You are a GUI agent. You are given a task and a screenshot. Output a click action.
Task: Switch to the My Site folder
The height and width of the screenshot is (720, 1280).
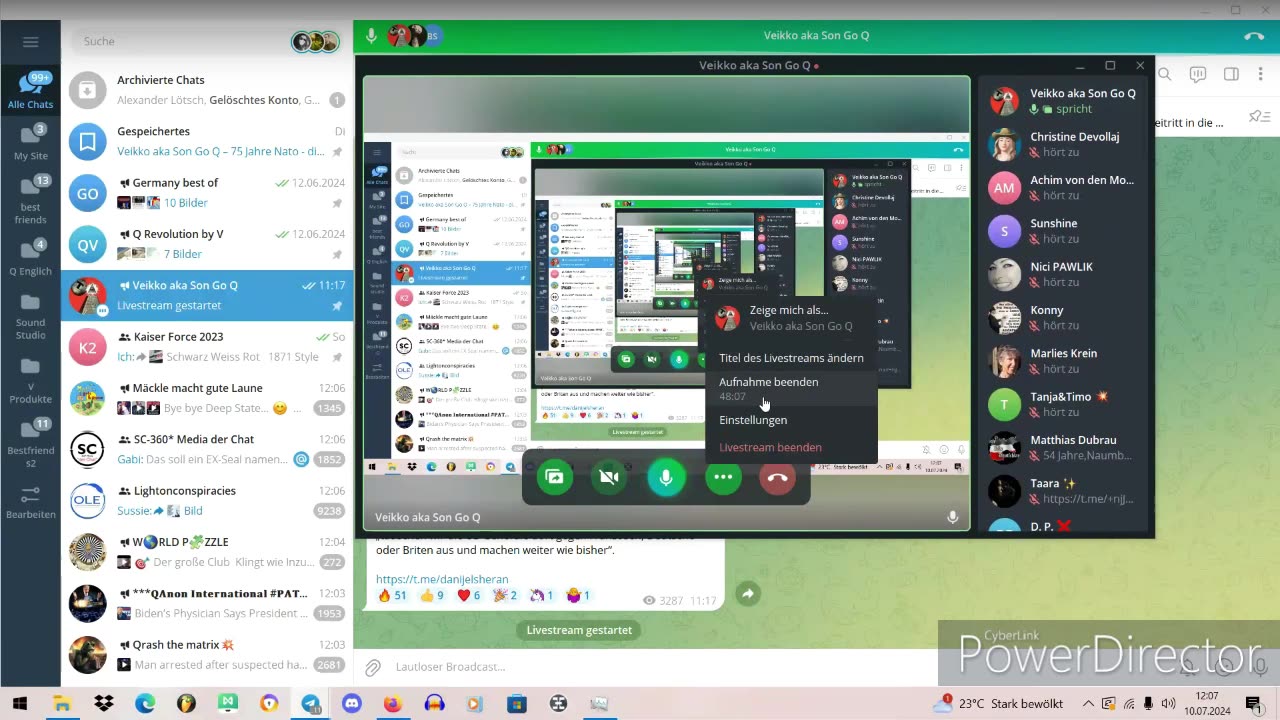(x=30, y=141)
